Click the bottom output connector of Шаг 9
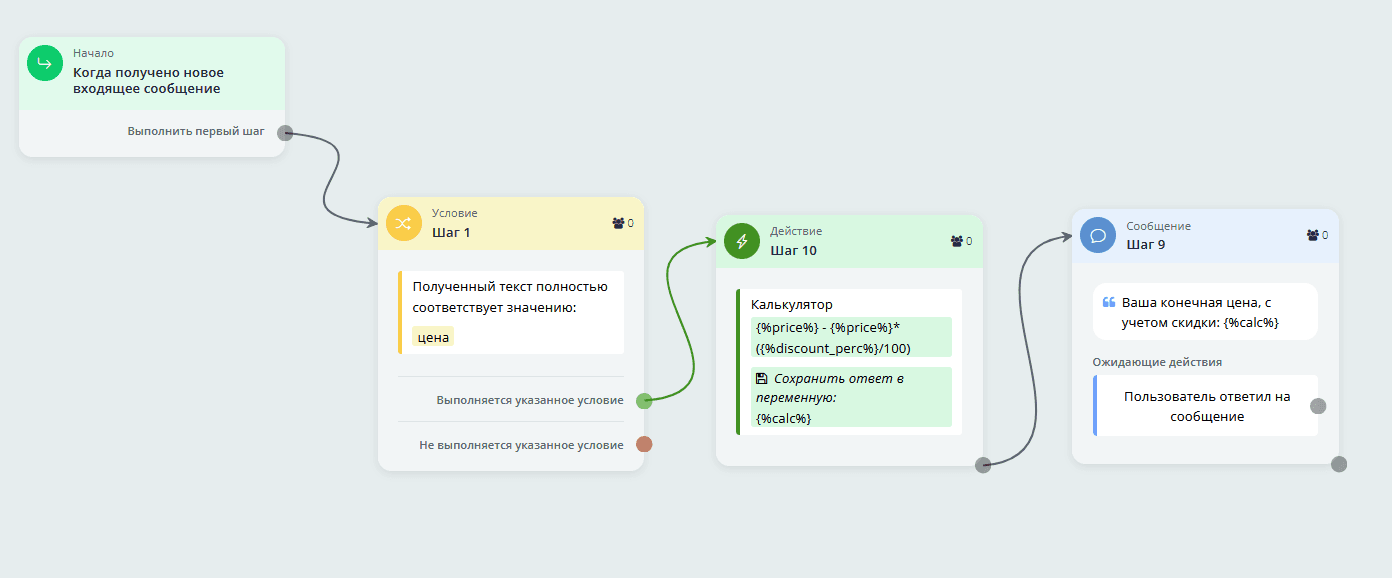Screen dimensions: 1392x578 pos(1339,464)
